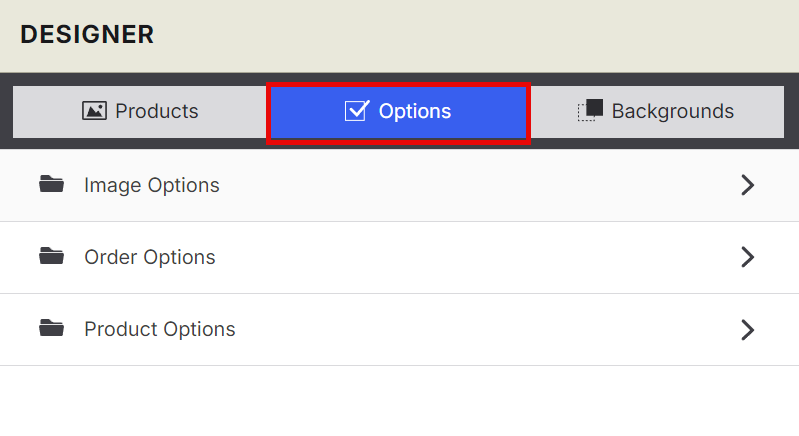This screenshot has width=799, height=436.
Task: Switch to the Products tab
Action: click(x=141, y=112)
